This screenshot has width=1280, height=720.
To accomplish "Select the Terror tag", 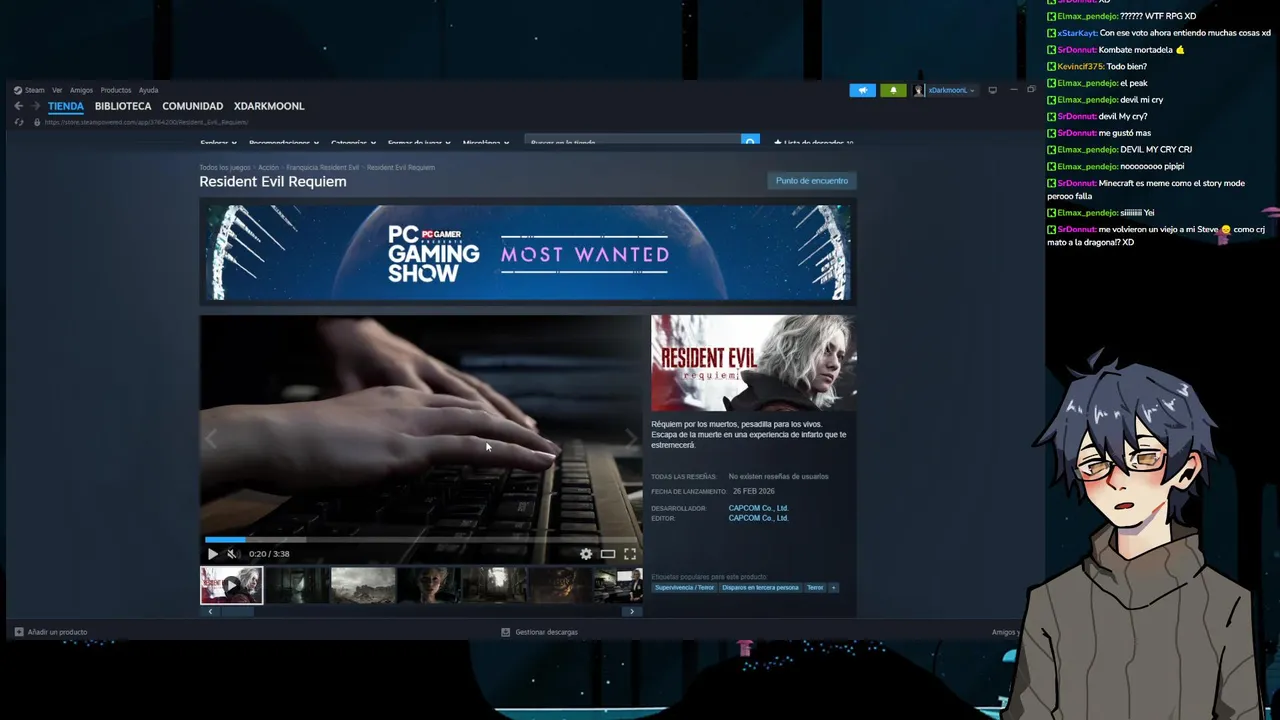I will coord(815,588).
